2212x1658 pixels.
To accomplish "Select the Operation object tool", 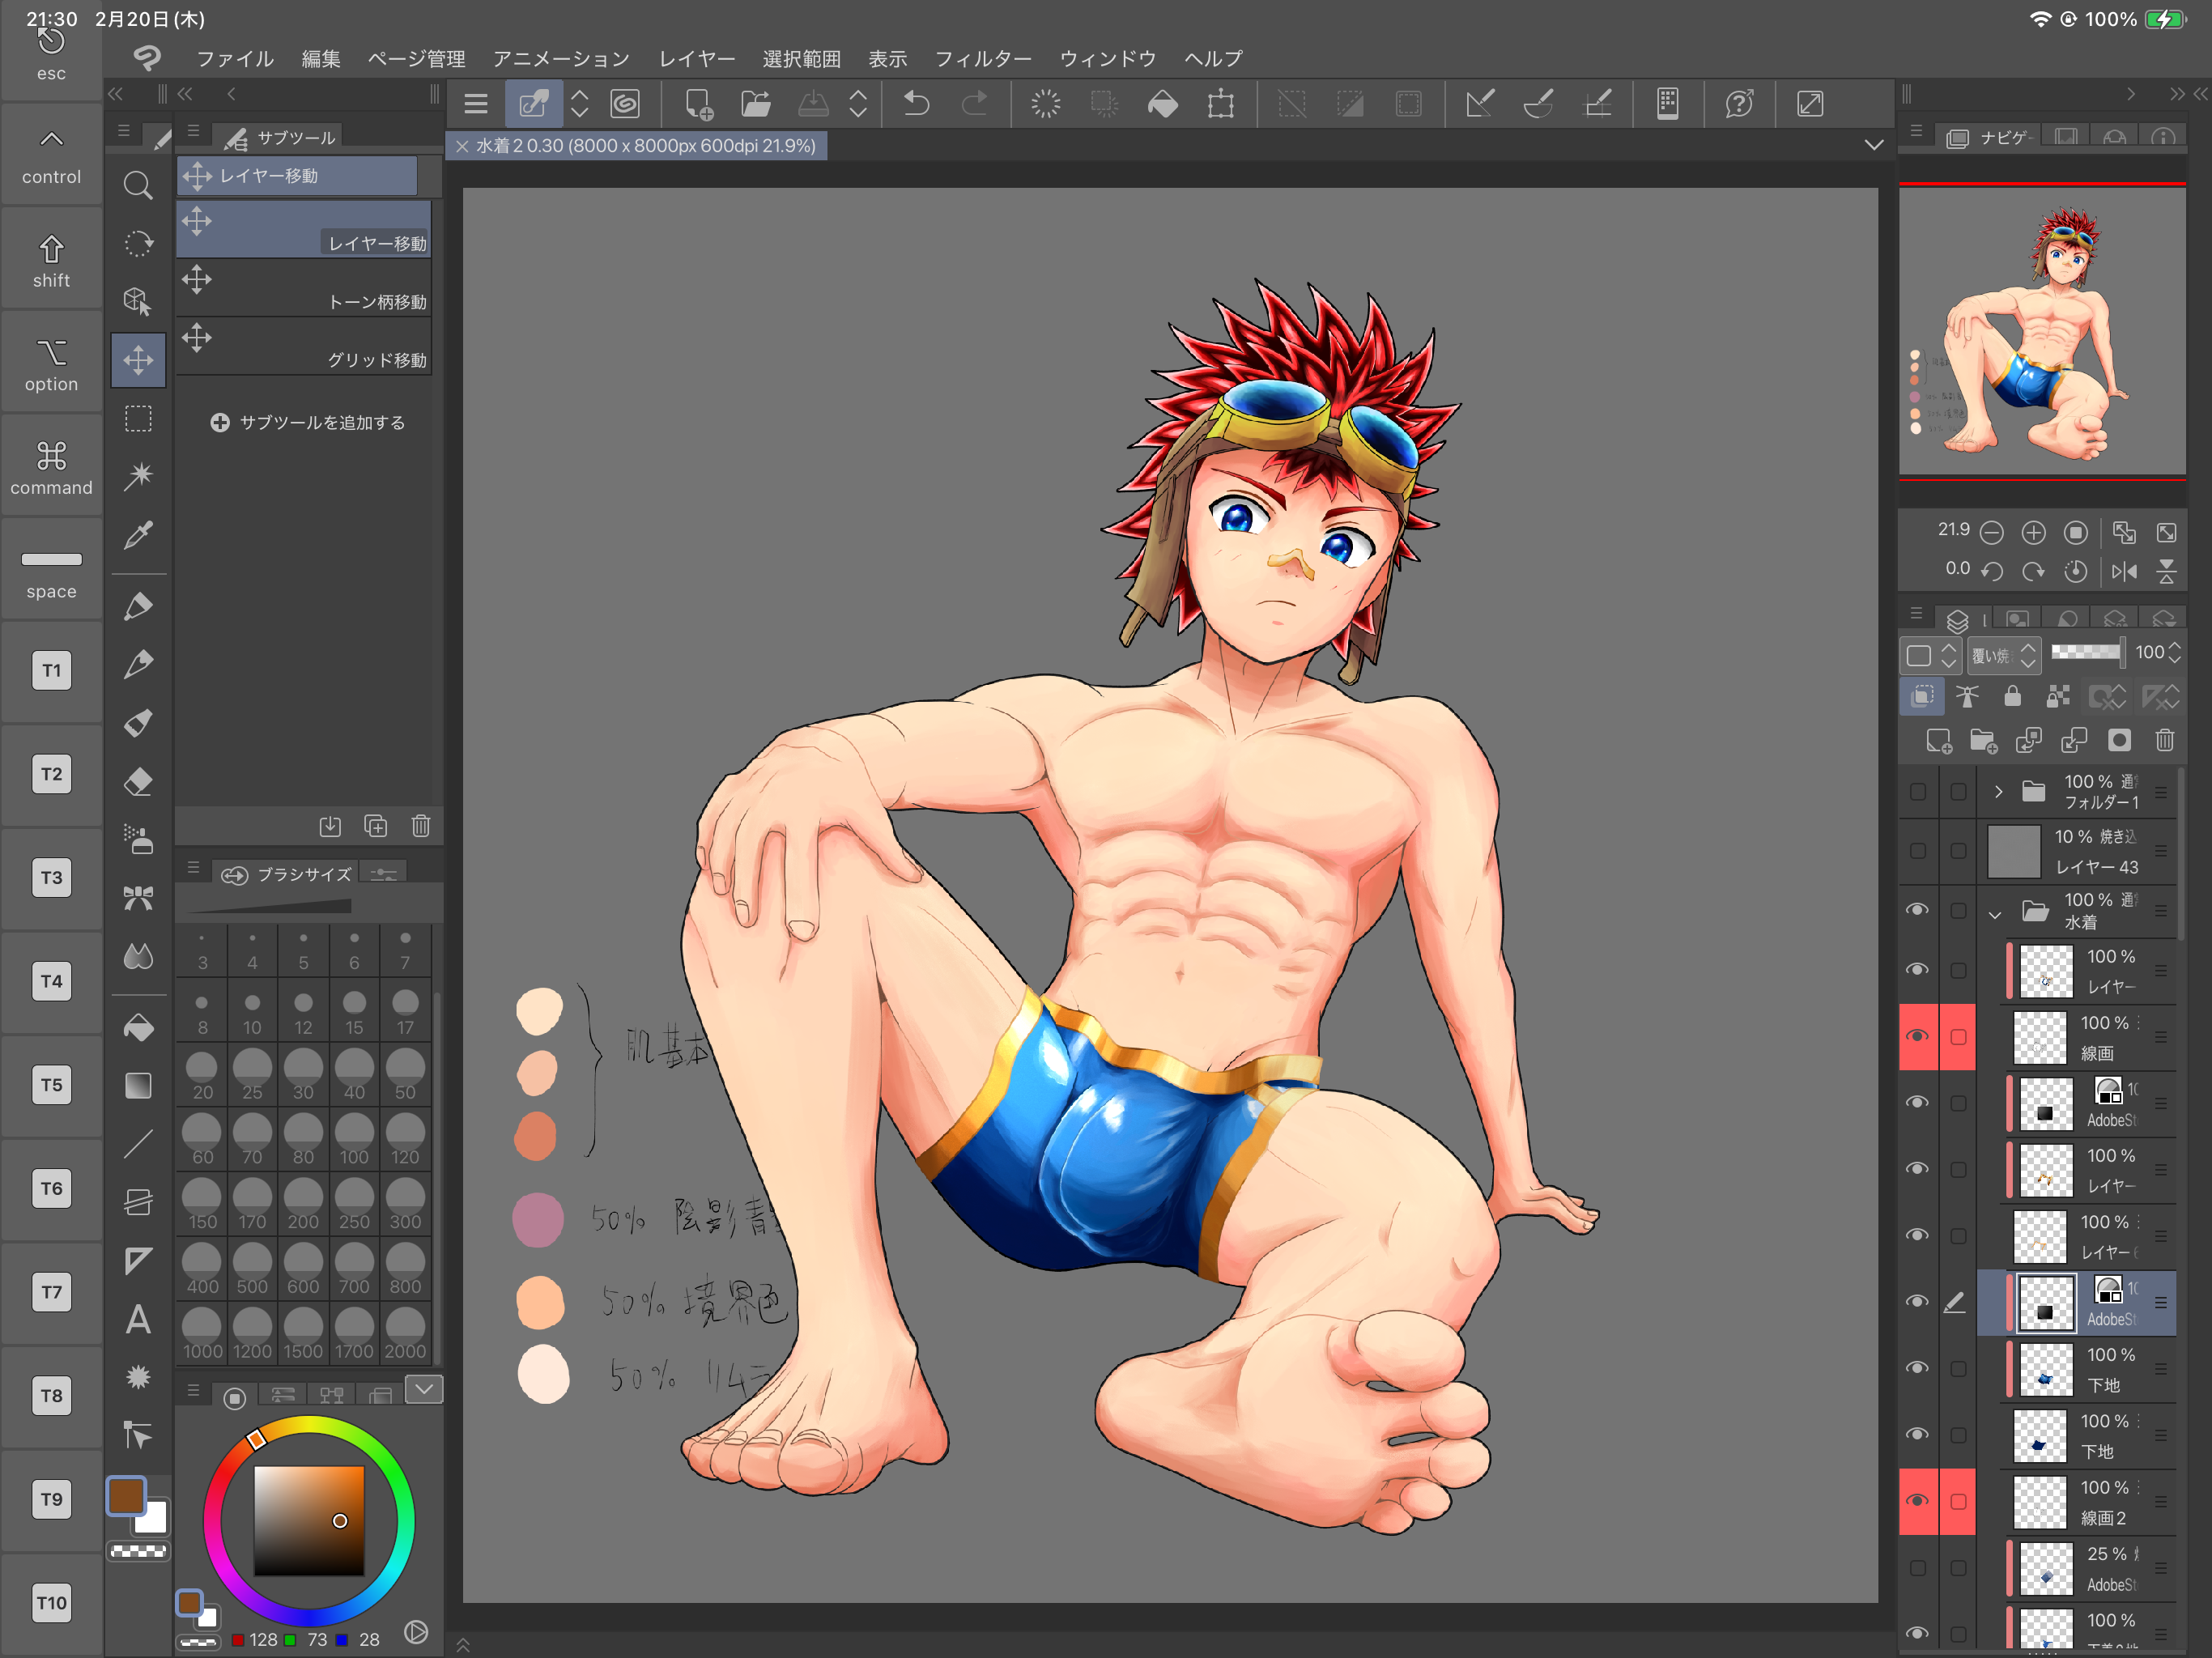I will click(x=138, y=301).
